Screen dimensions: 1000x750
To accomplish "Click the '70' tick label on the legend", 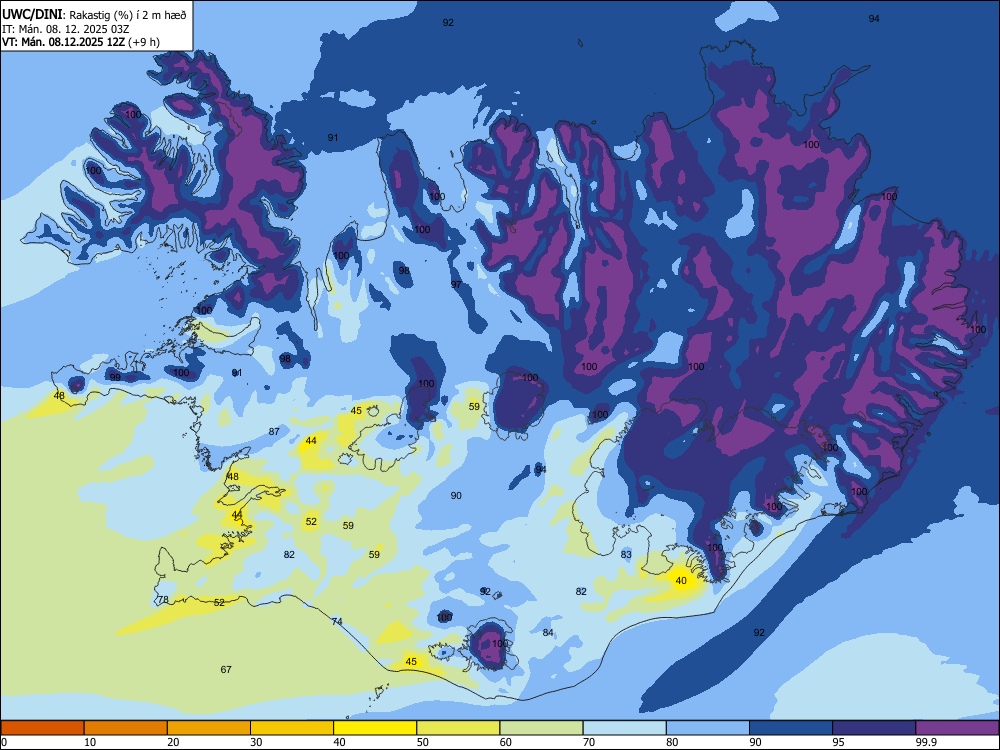I will 589,742.
